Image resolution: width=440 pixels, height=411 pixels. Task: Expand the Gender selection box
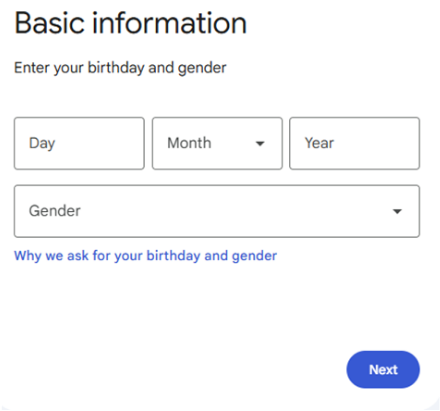pyautogui.click(x=217, y=211)
